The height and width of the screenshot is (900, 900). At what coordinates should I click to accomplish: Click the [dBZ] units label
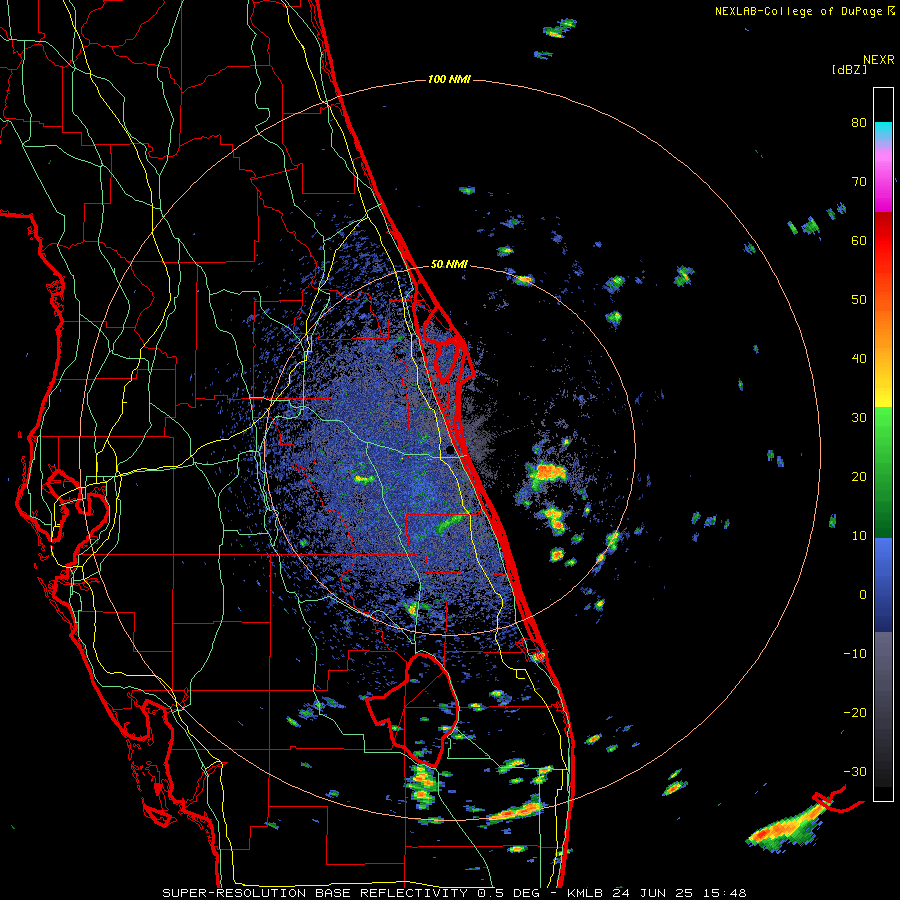(849, 69)
